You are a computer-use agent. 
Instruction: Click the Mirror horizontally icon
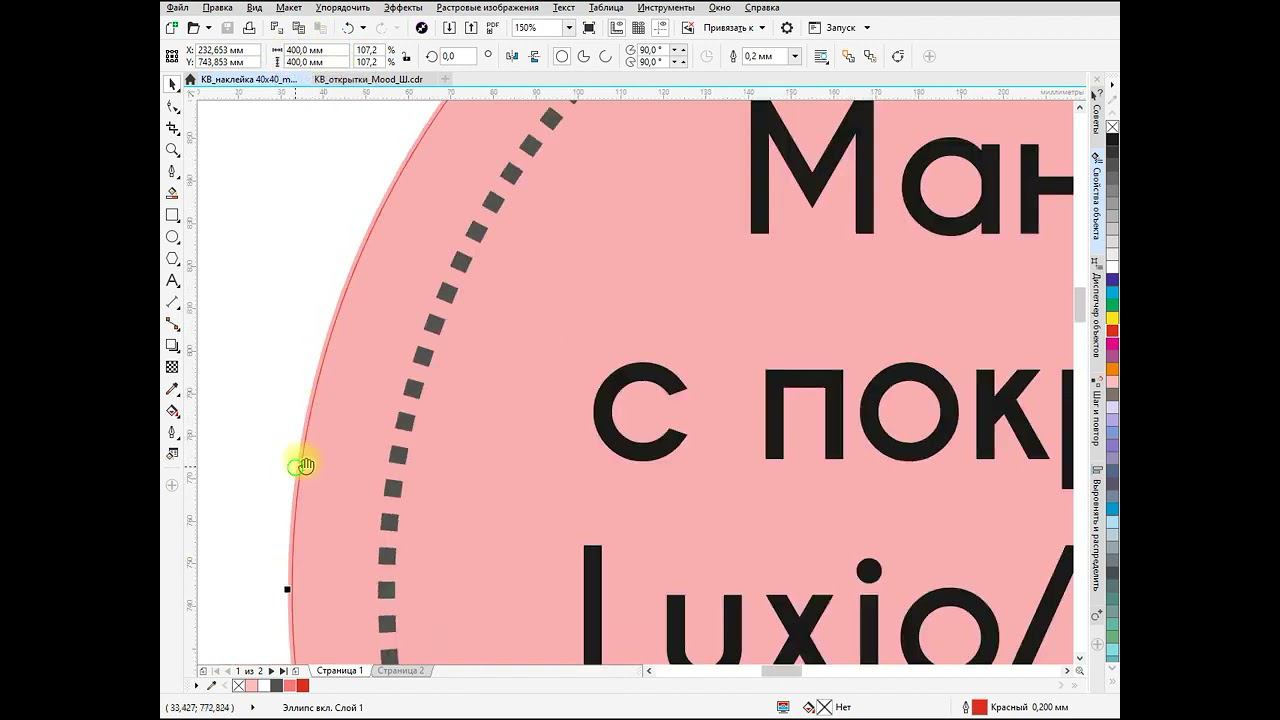[x=513, y=57]
